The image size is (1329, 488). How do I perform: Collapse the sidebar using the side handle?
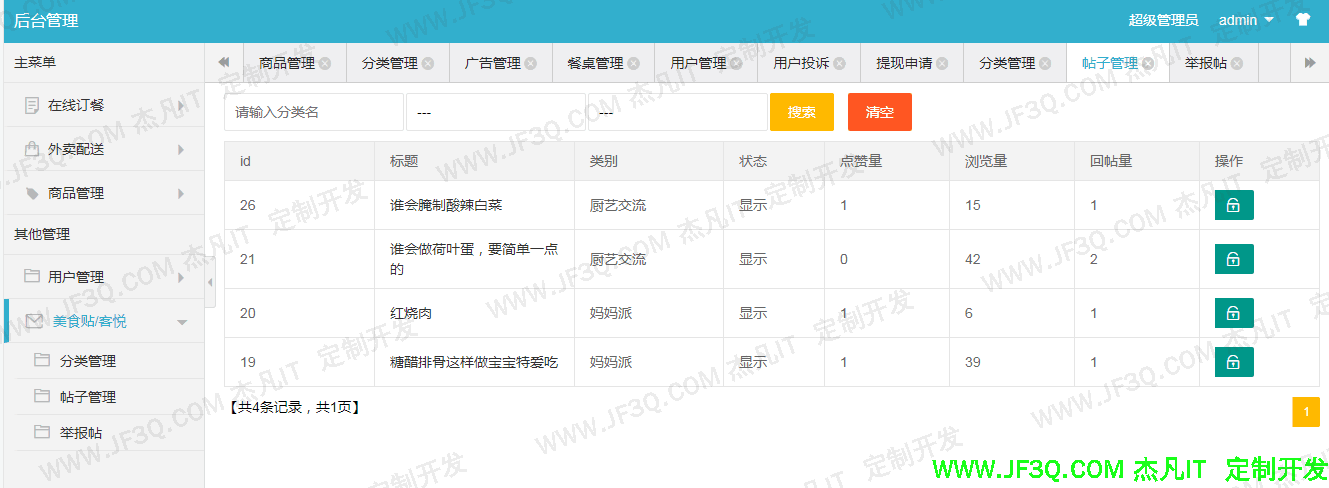click(x=210, y=283)
